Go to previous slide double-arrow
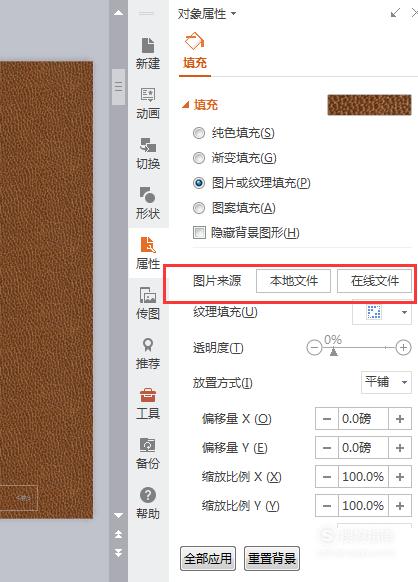Viewport: 418px width, 582px height. pos(118,534)
